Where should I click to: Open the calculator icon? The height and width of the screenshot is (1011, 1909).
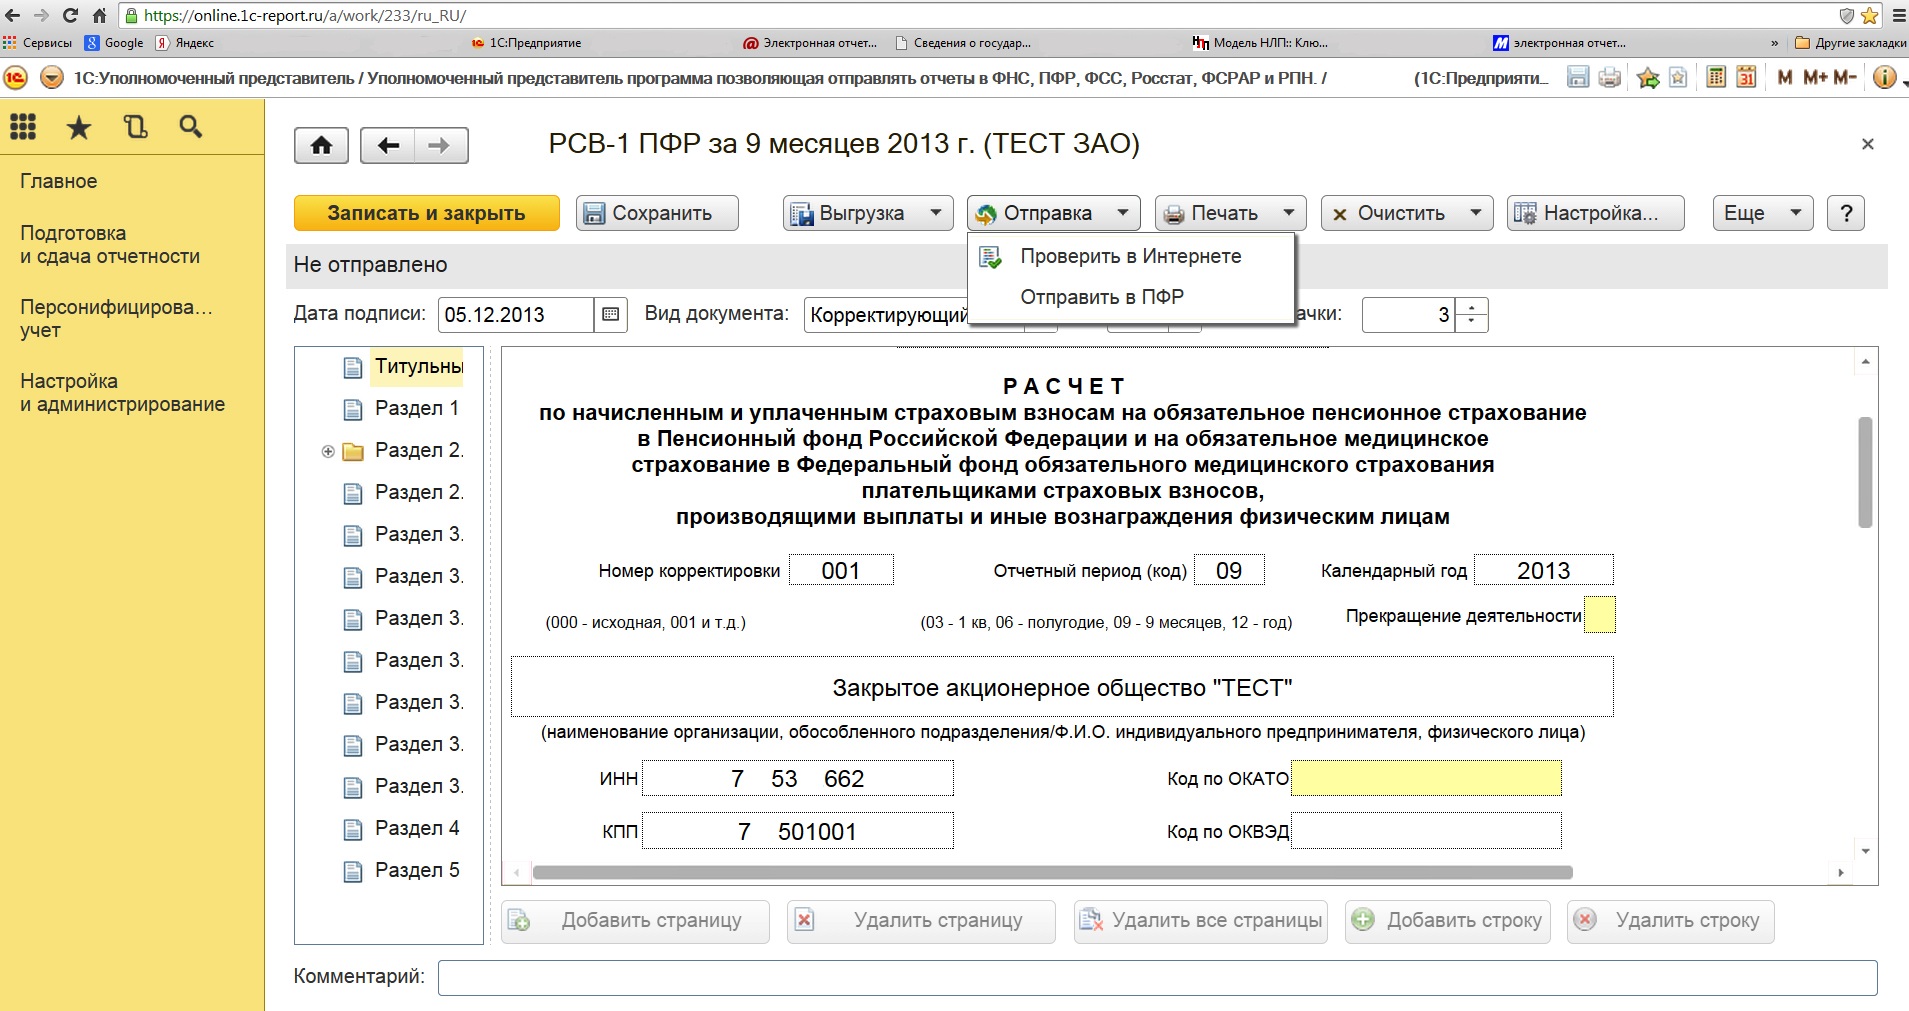[x=1716, y=77]
